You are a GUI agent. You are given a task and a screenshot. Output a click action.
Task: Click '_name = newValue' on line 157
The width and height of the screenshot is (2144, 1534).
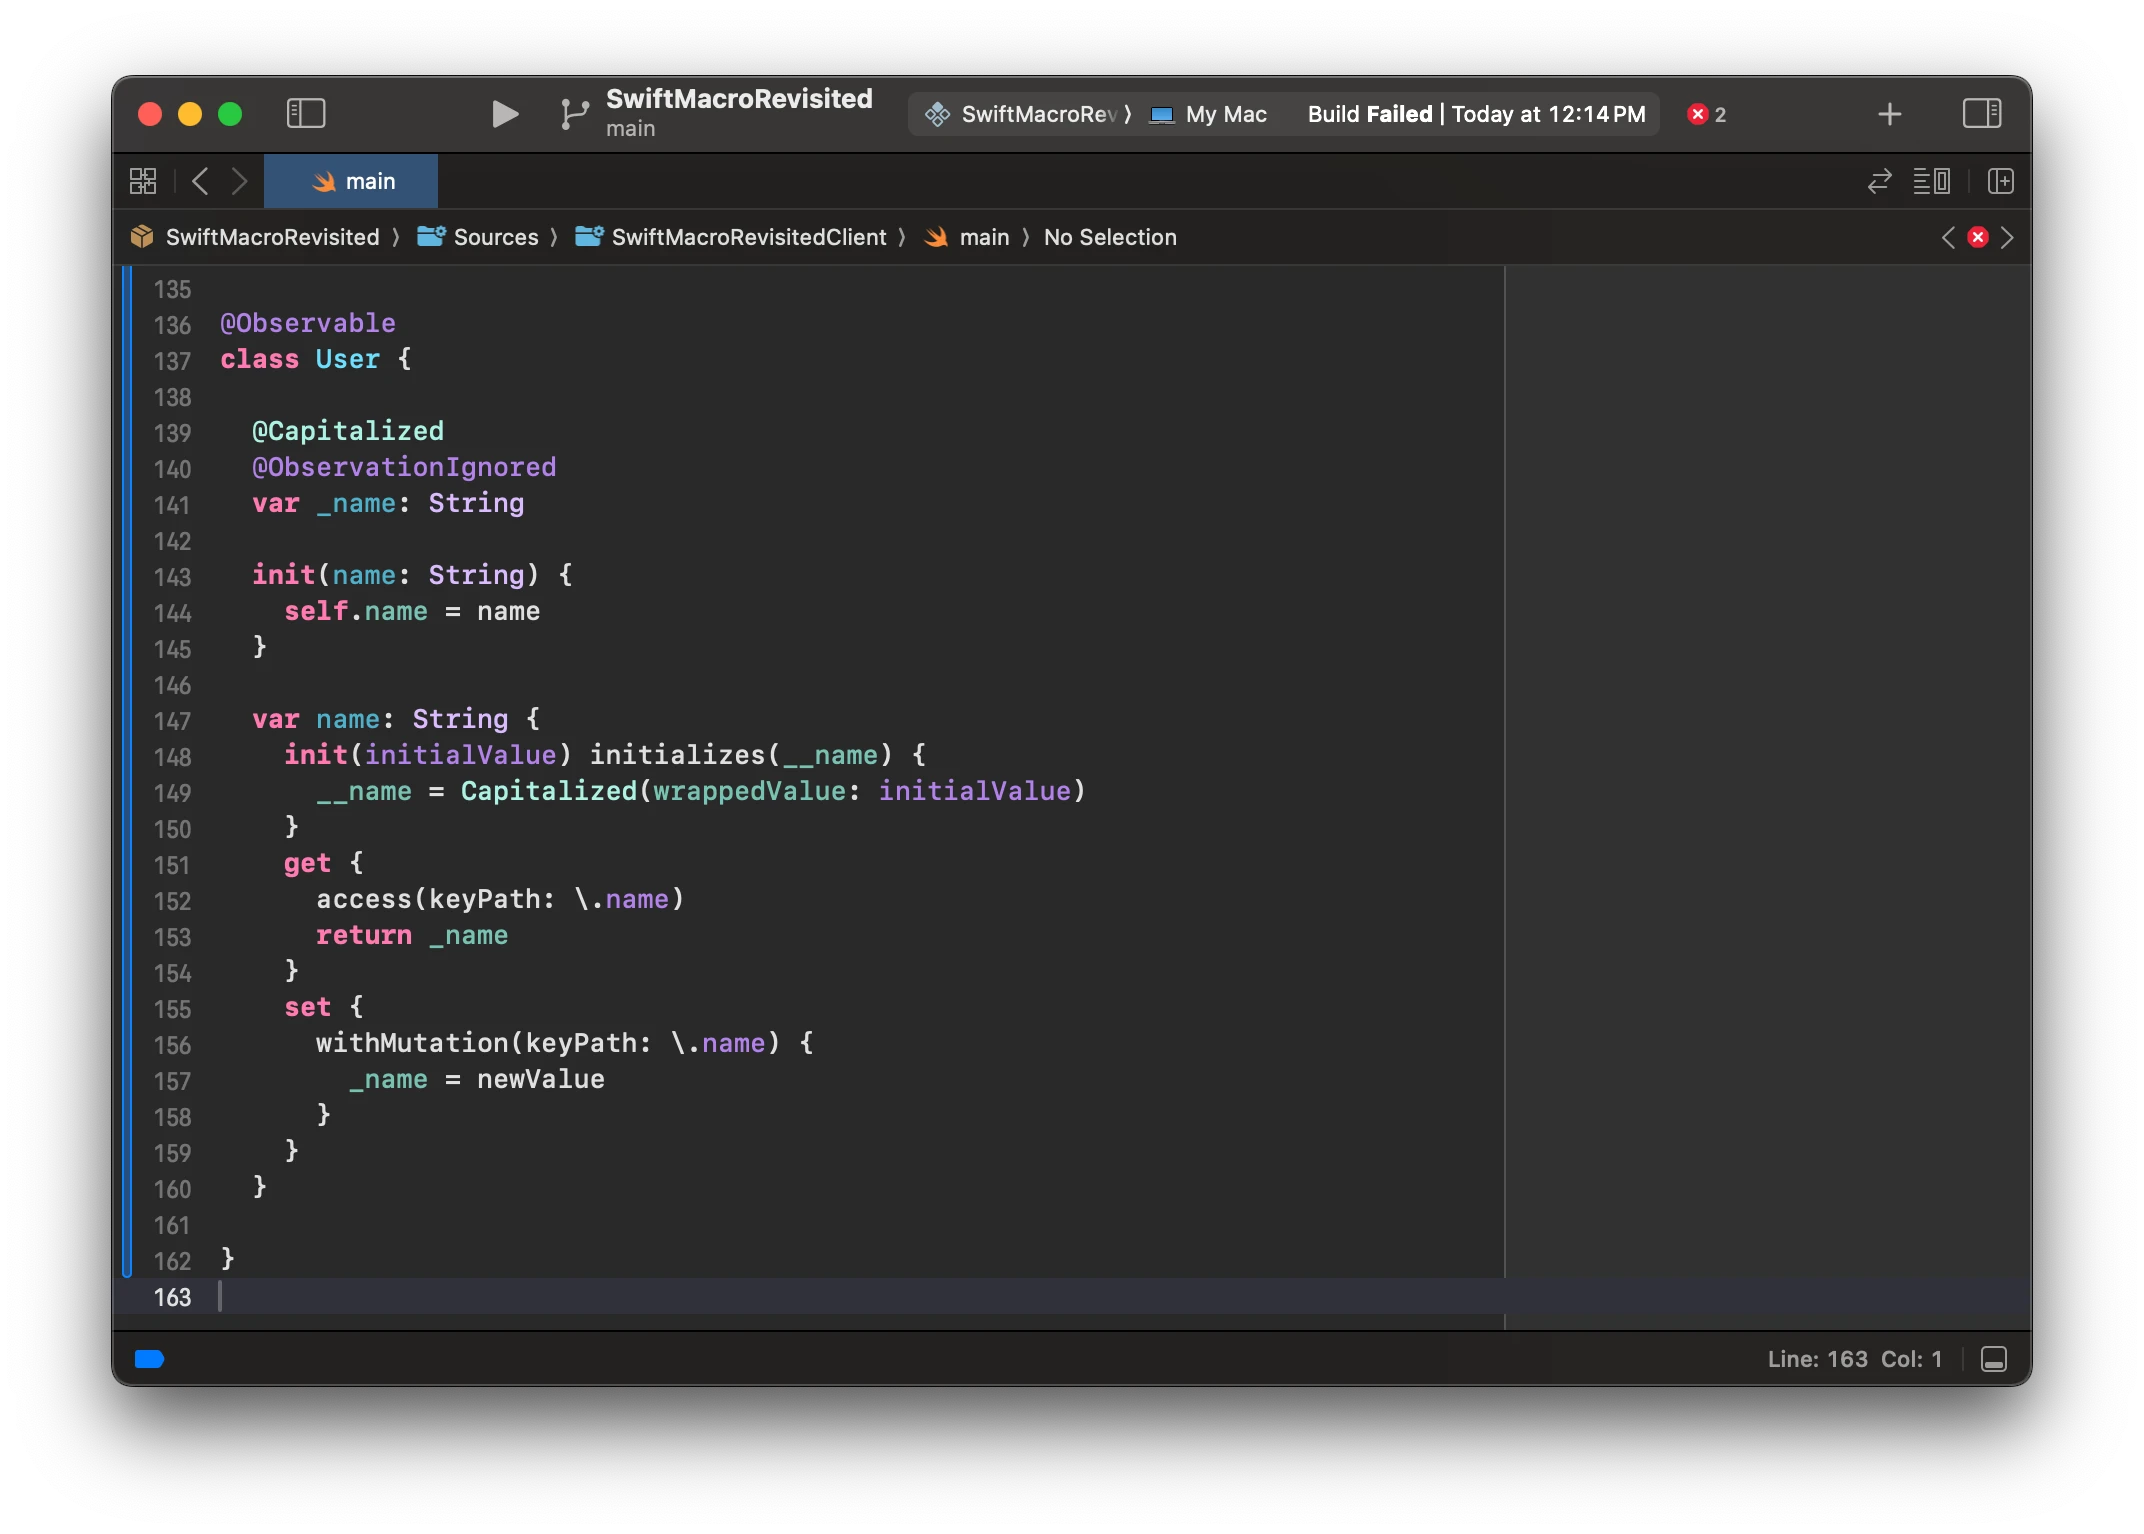477,1079
